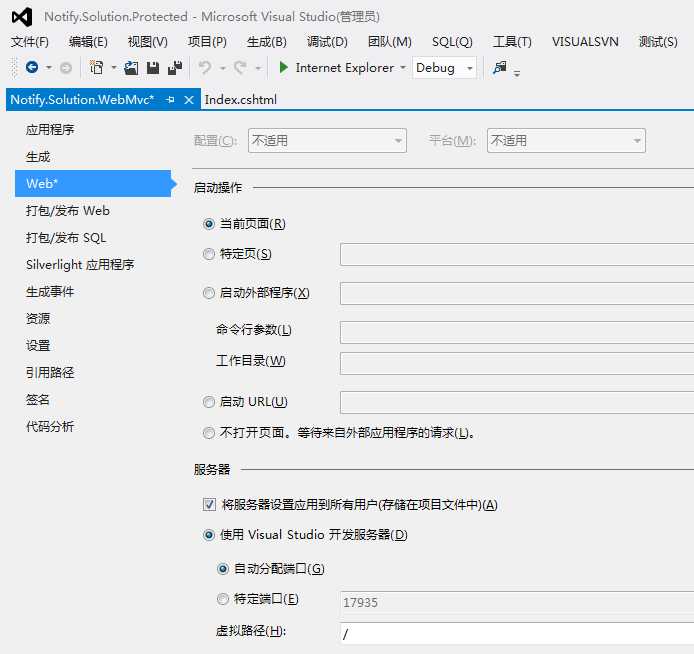Viewport: 694px width, 654px height.
Task: Select the Web* properties page
Action: pos(93,184)
